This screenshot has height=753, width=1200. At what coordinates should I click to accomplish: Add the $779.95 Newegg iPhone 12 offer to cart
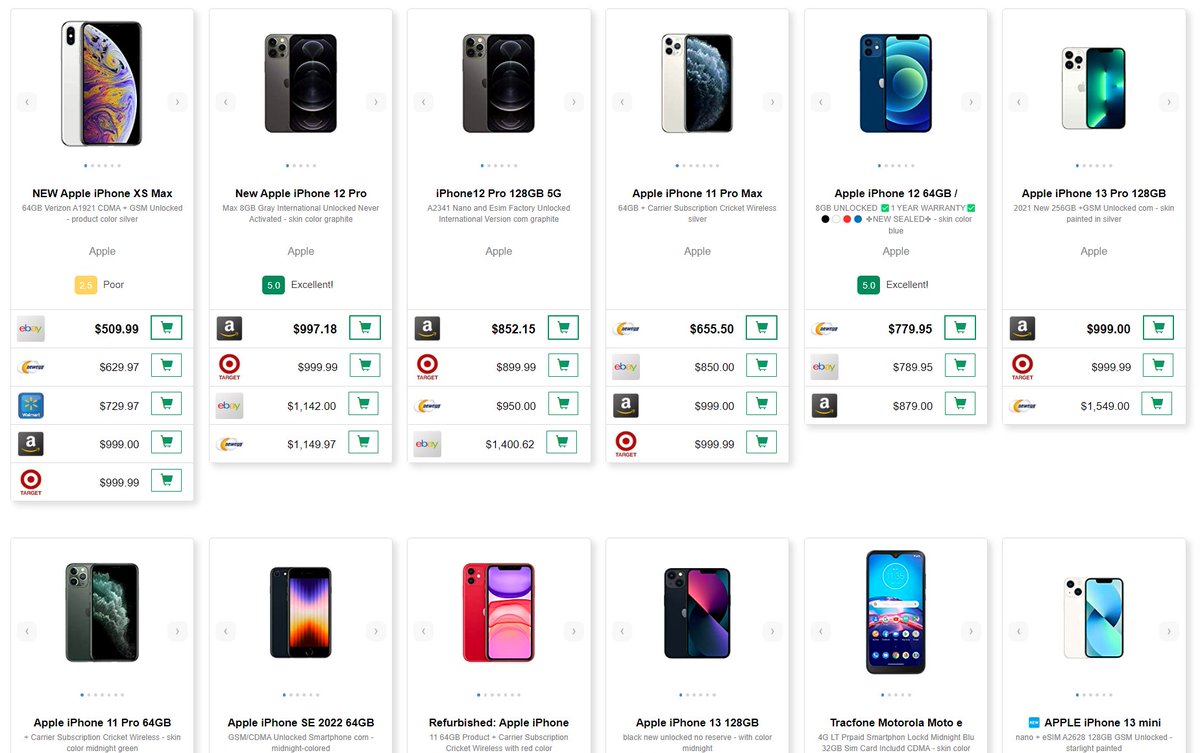pyautogui.click(x=960, y=328)
